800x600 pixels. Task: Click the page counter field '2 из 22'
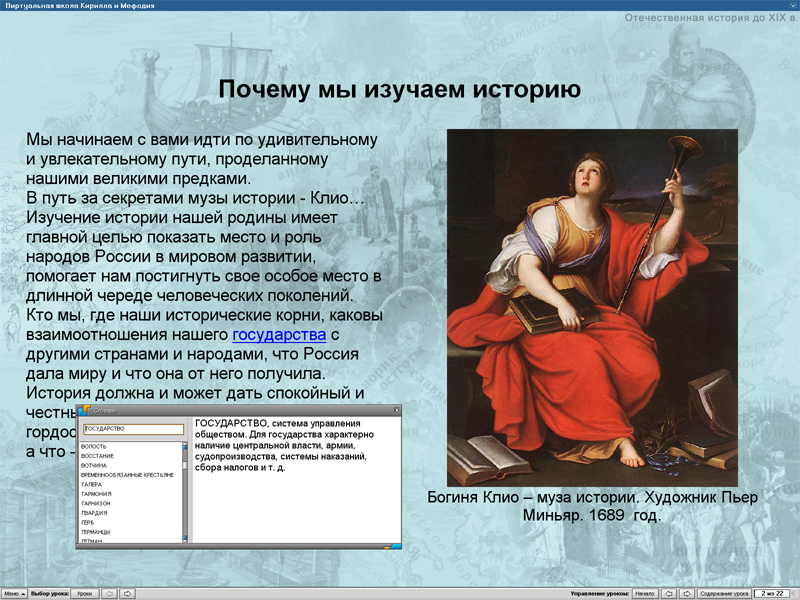(774, 593)
